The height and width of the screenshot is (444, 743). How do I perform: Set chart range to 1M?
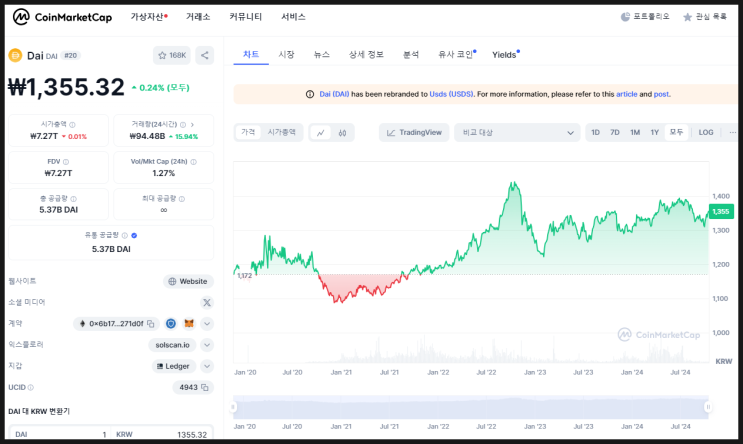[635, 133]
